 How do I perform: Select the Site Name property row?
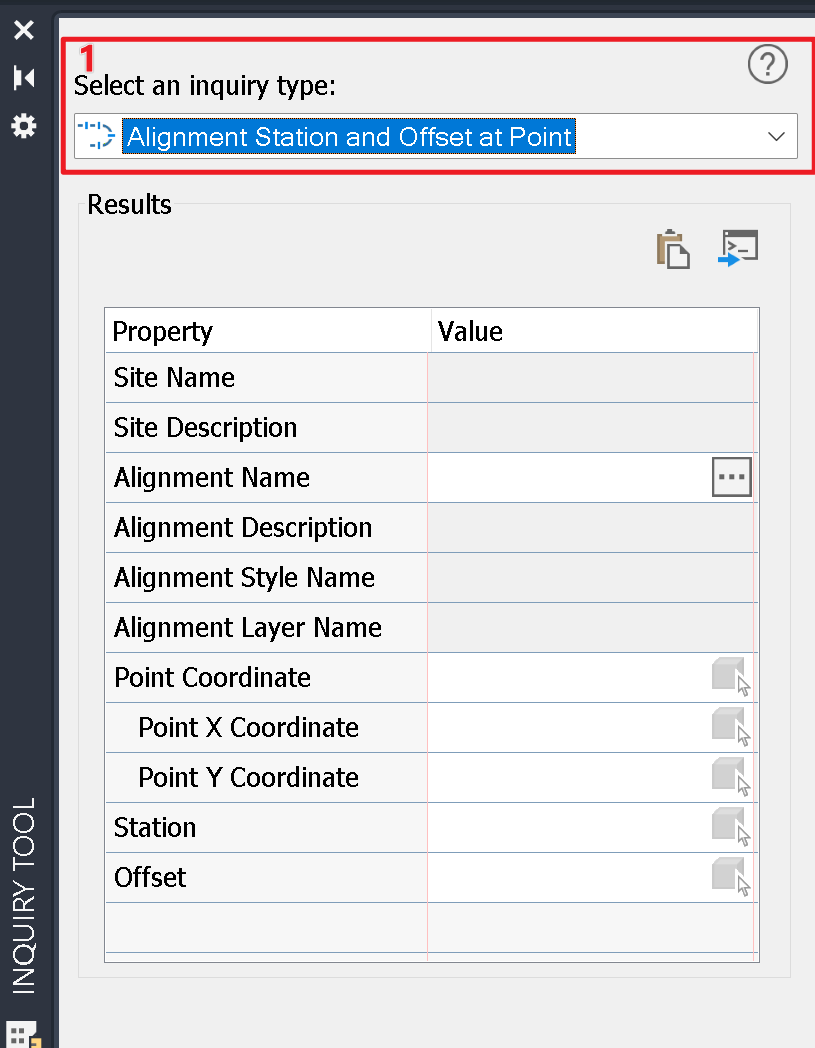[x=267, y=378]
